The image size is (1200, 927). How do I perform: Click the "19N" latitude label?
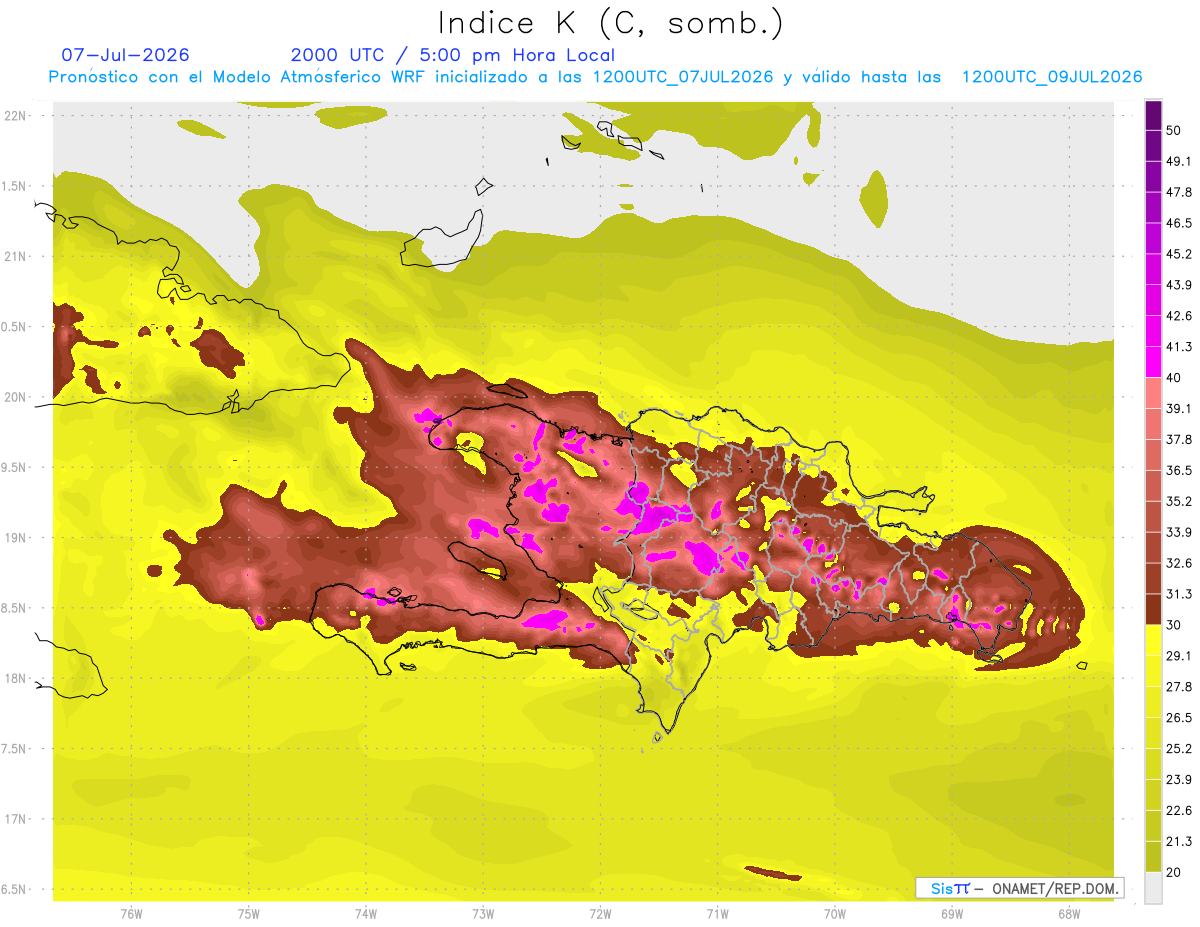[16, 538]
